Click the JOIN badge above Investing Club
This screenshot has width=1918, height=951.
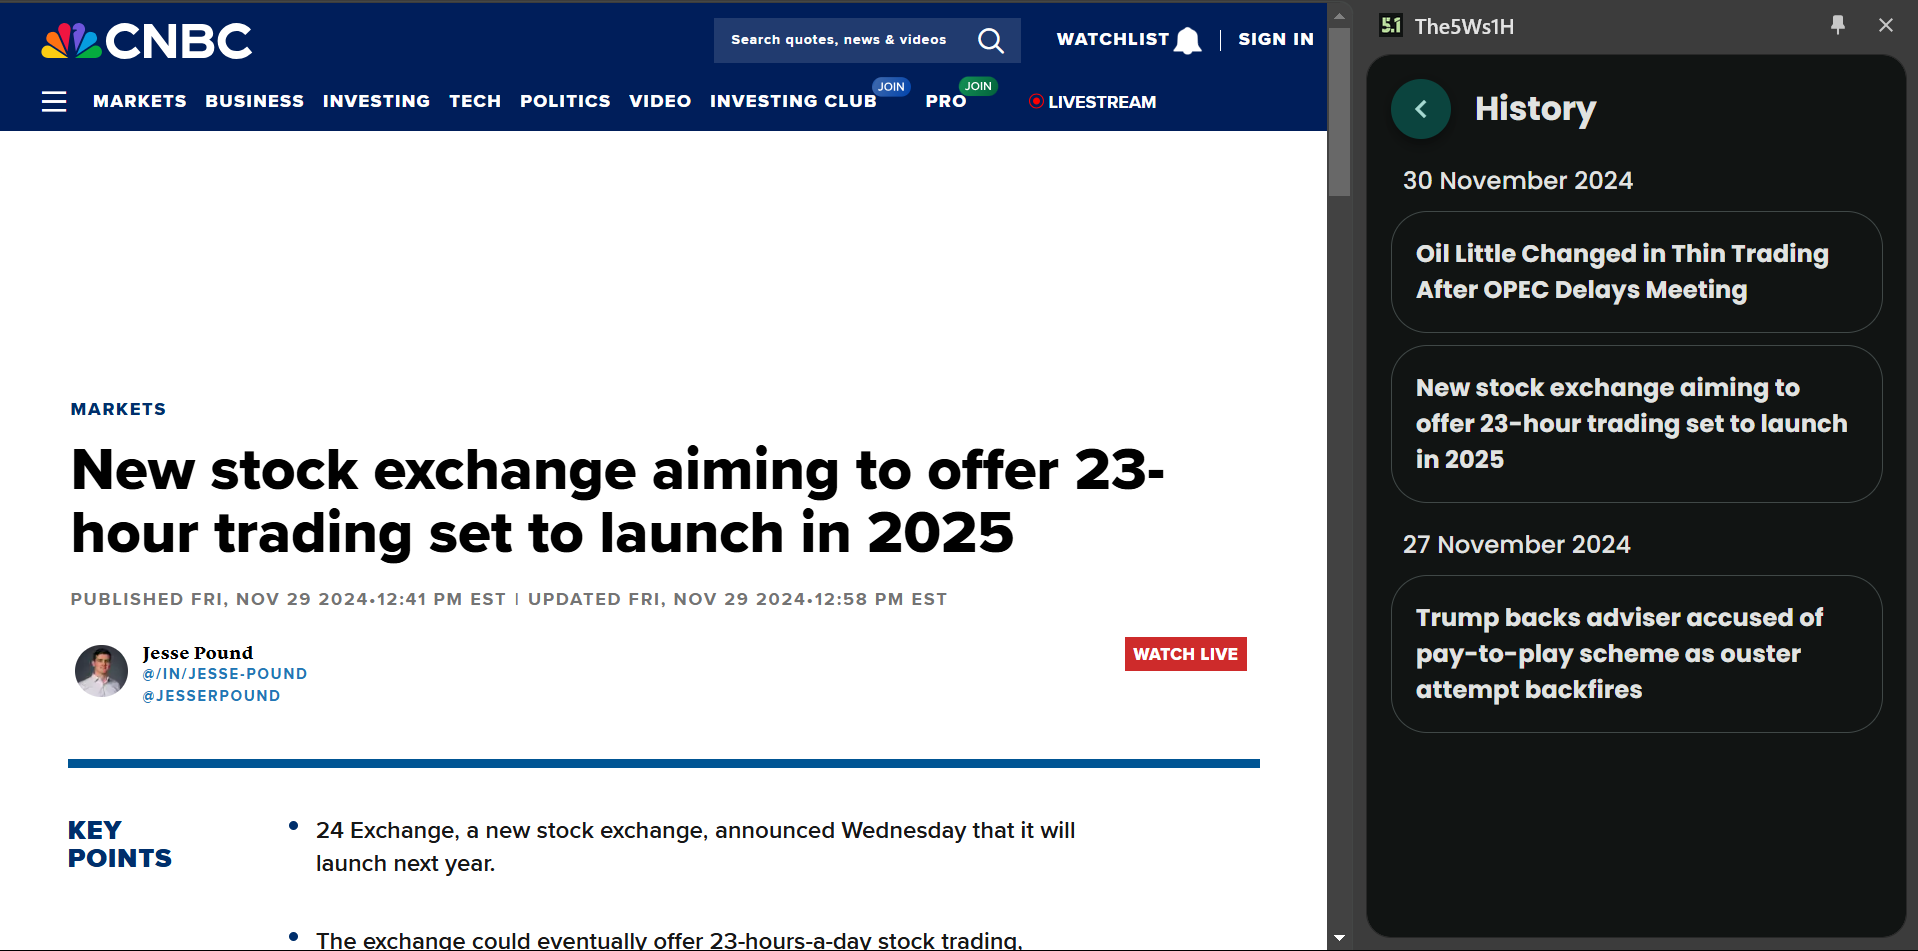point(891,86)
